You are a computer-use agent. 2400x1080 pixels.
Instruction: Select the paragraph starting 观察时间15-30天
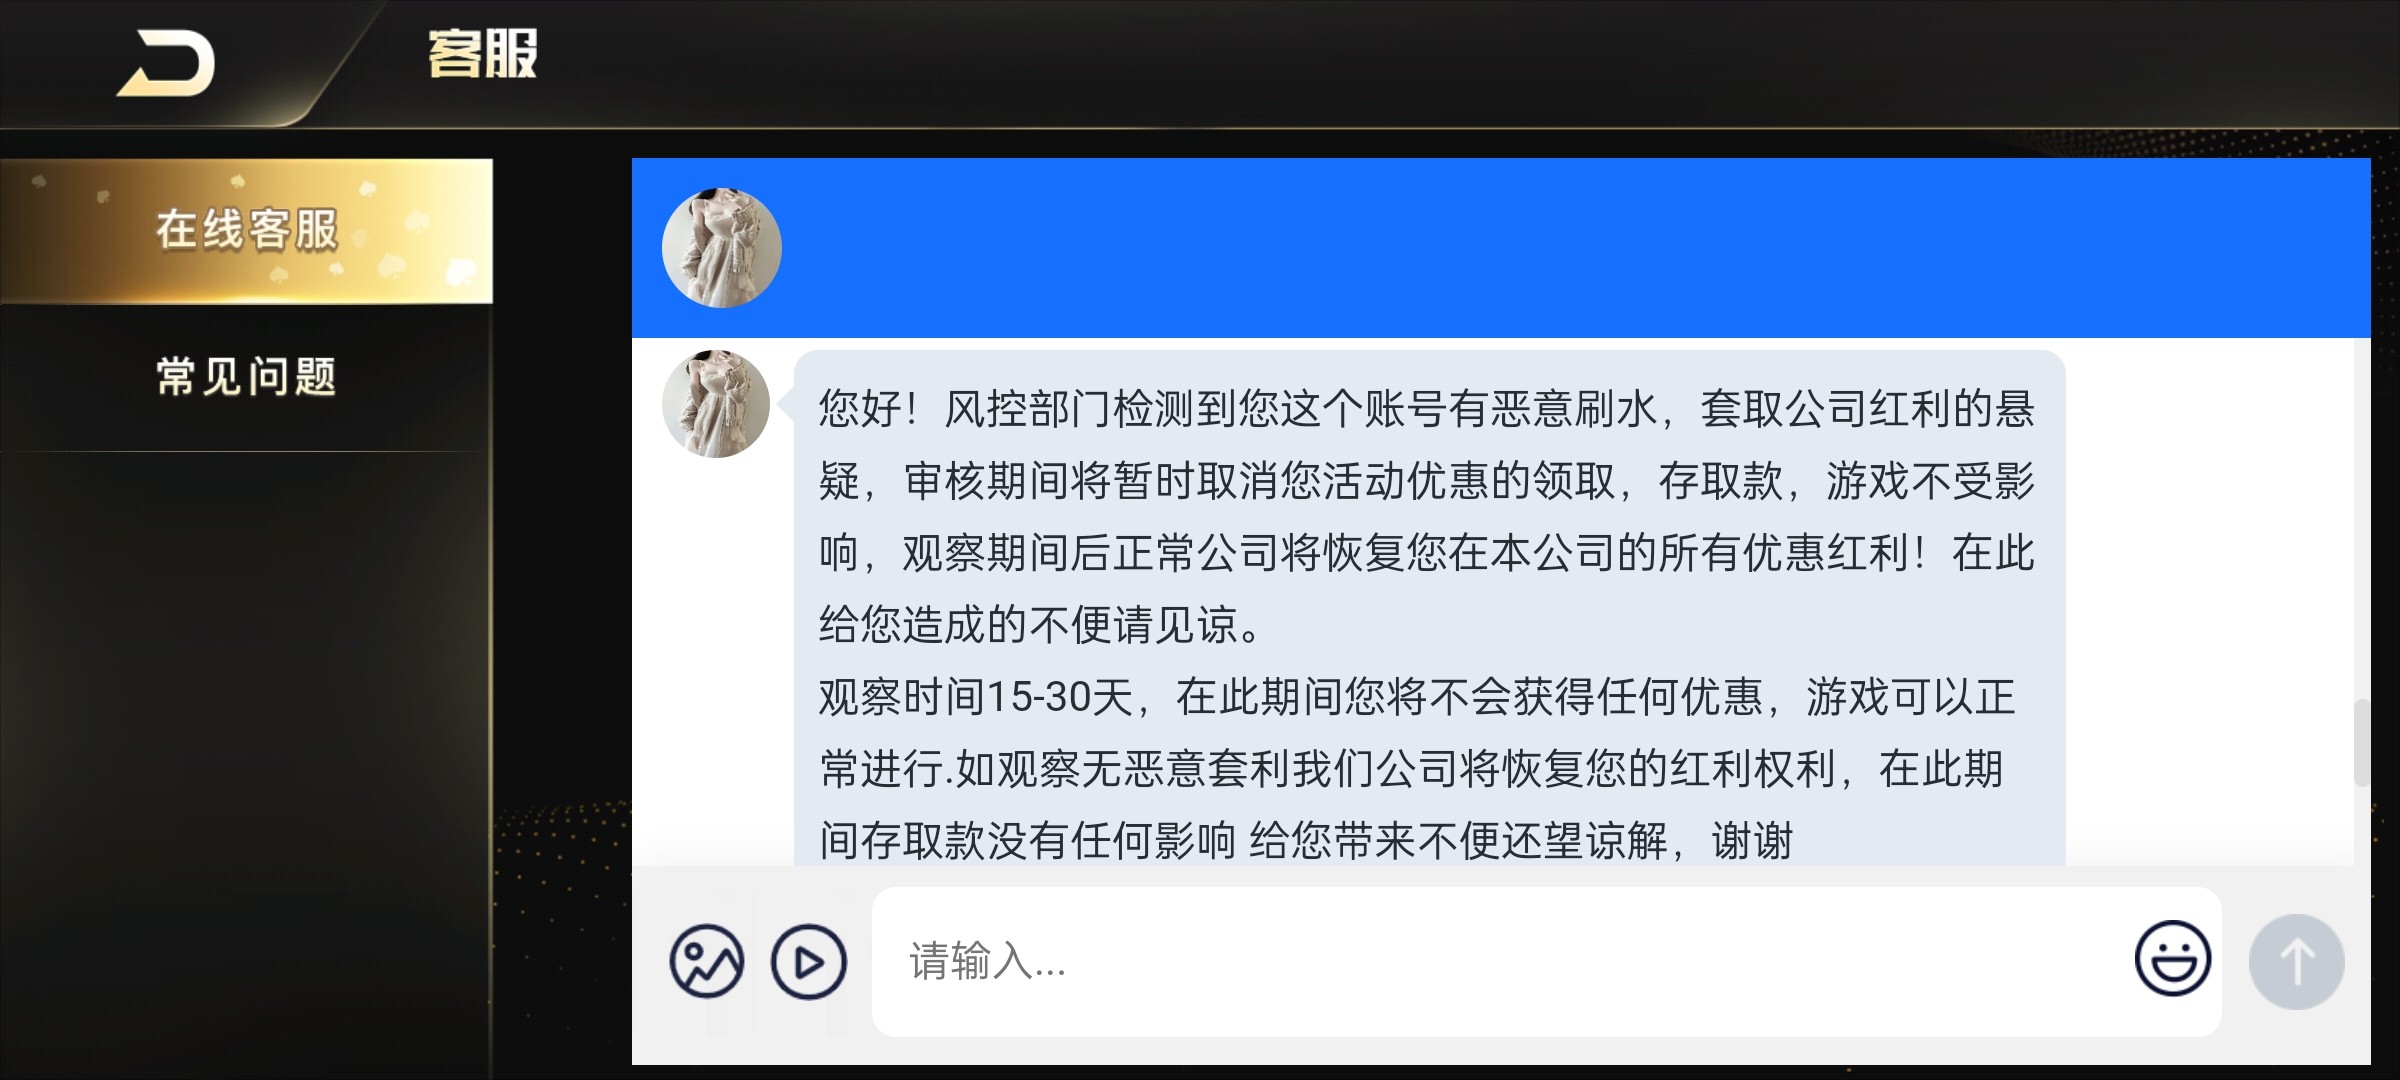[1417, 768]
